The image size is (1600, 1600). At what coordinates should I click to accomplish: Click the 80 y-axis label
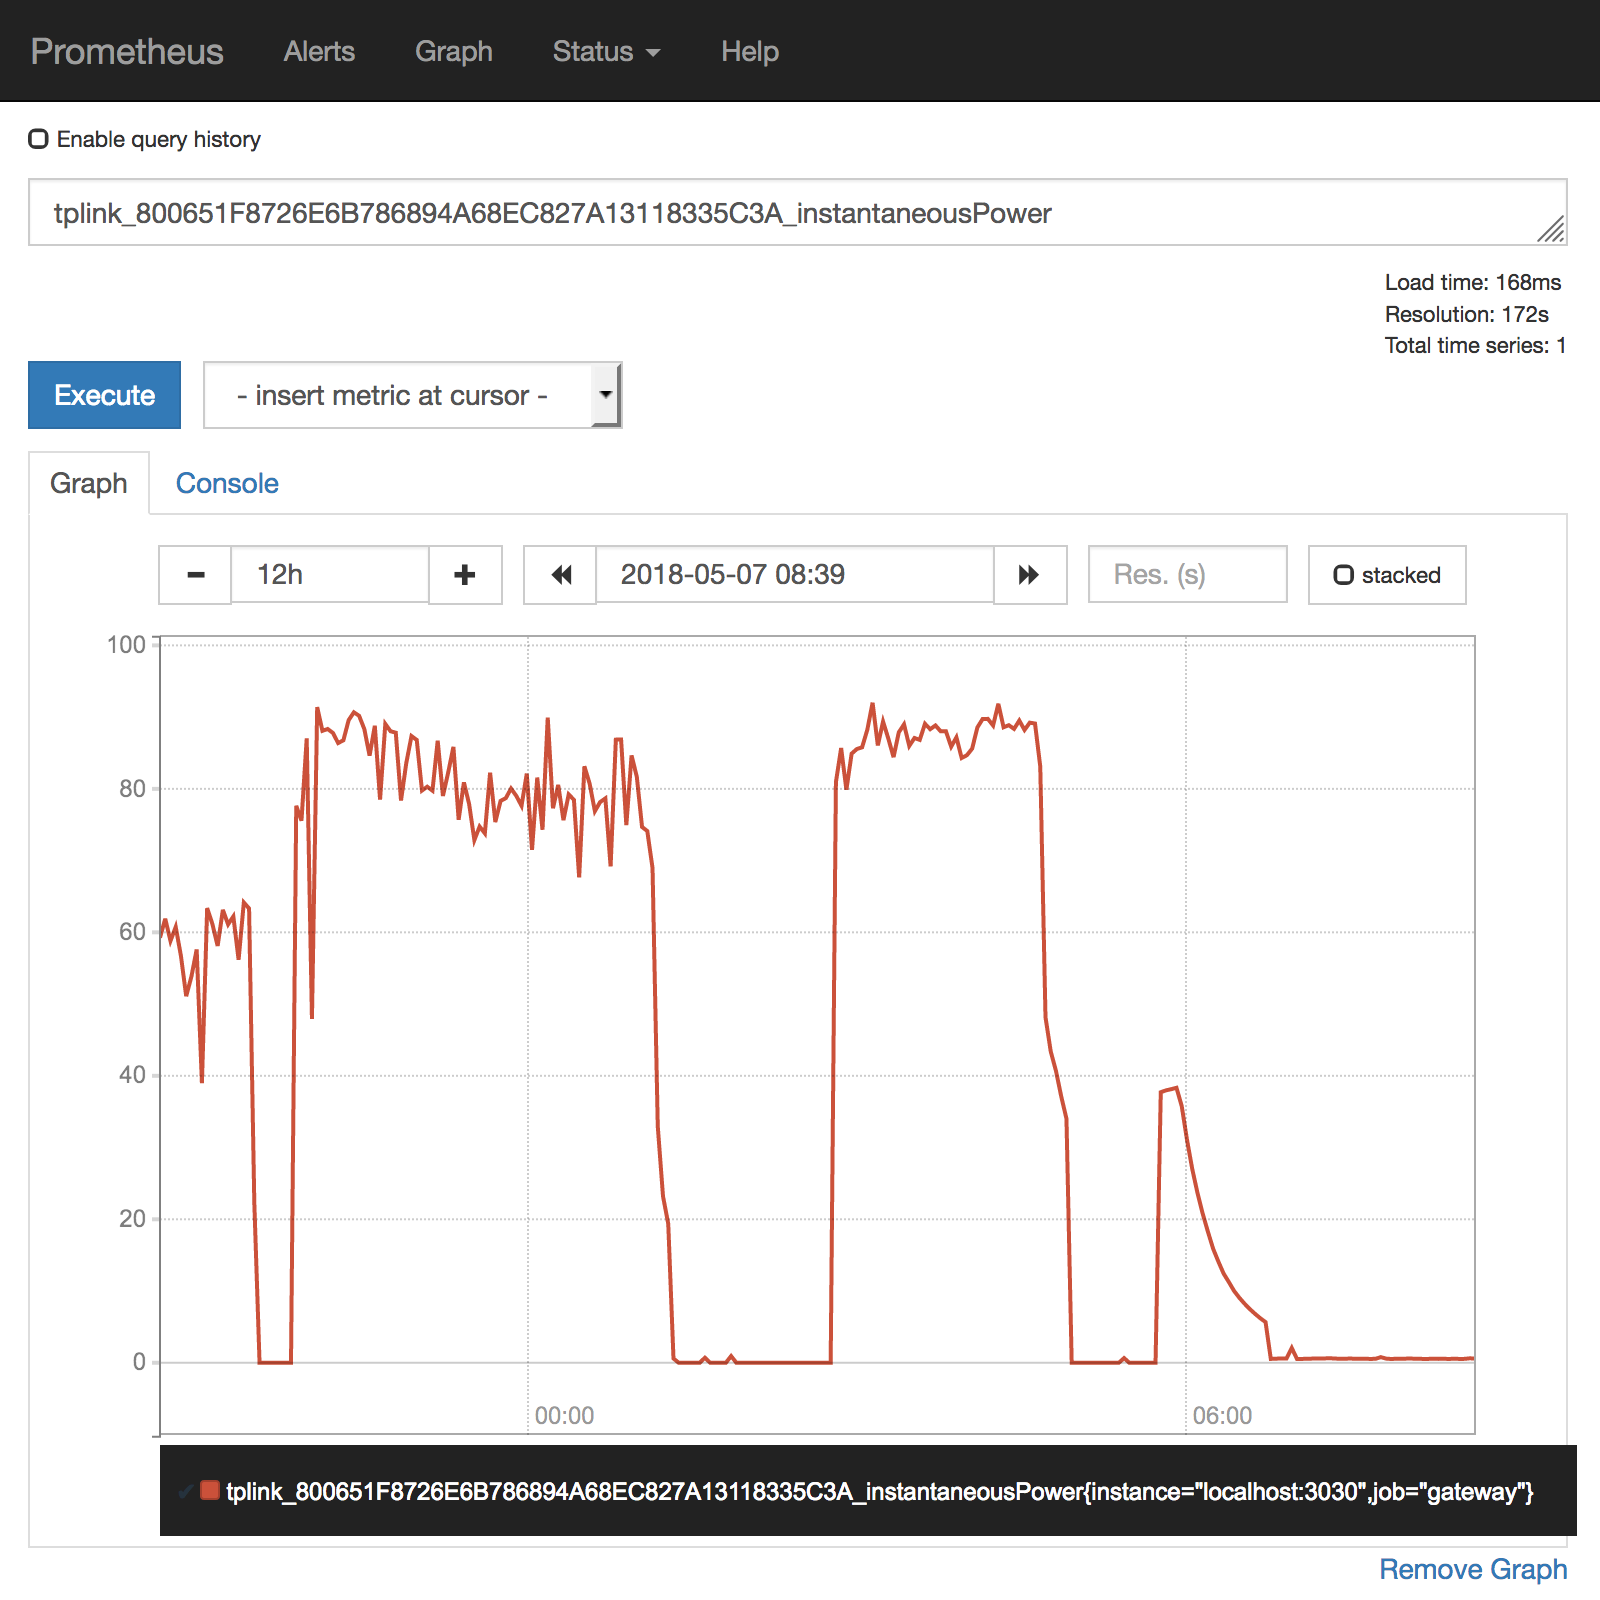click(x=133, y=788)
